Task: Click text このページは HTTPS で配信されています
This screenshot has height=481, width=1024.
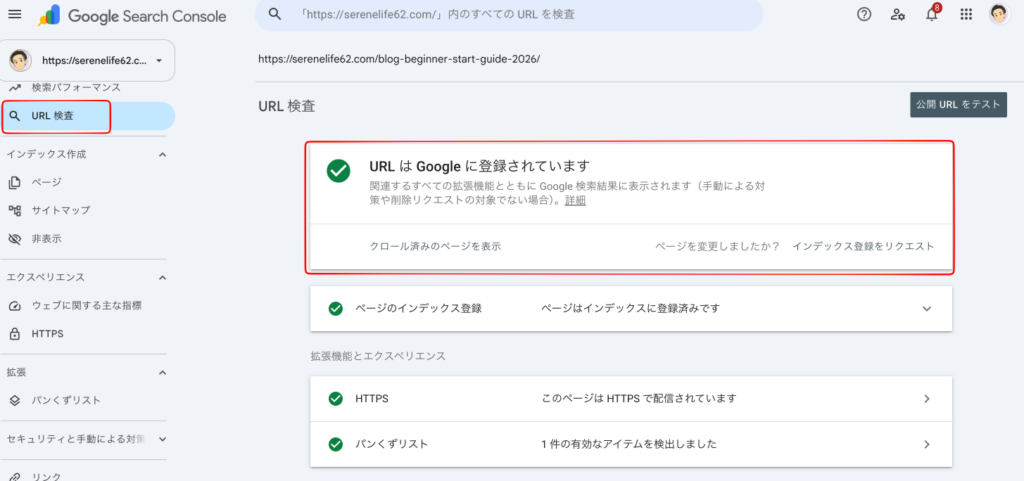Action: click(639, 398)
